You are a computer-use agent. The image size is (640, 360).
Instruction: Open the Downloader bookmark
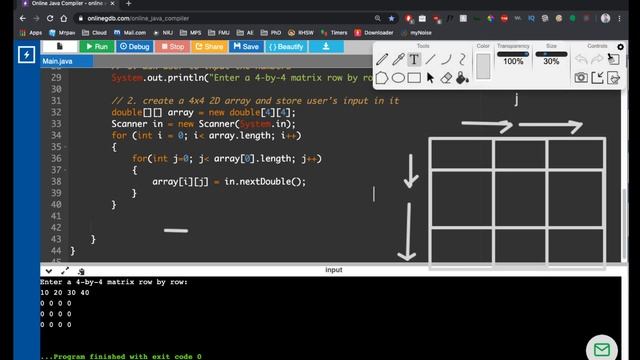(x=374, y=33)
